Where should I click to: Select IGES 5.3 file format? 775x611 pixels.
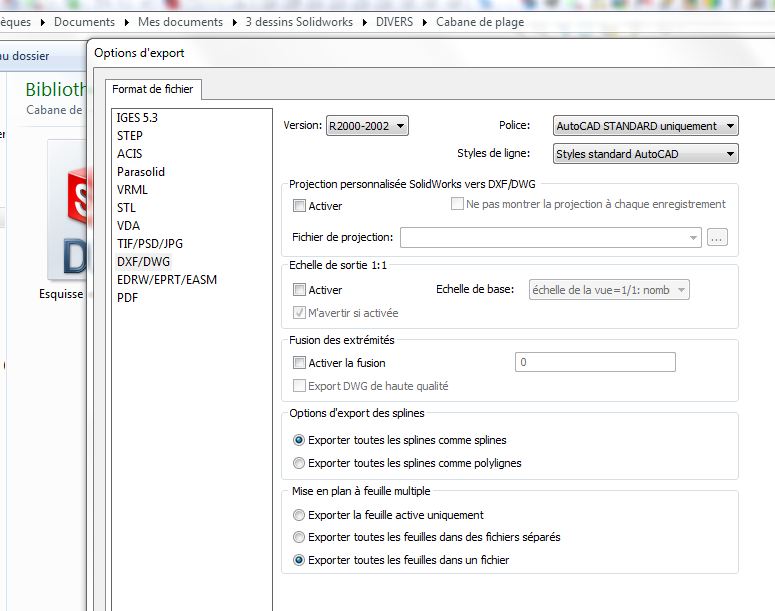[x=137, y=118]
